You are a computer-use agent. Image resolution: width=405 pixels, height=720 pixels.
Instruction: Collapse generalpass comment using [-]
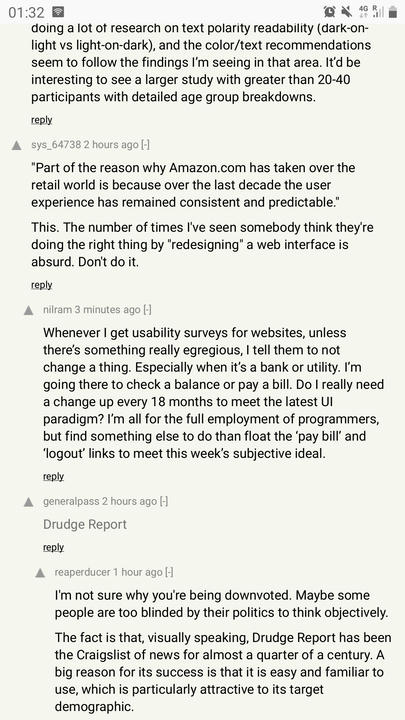(x=163, y=501)
